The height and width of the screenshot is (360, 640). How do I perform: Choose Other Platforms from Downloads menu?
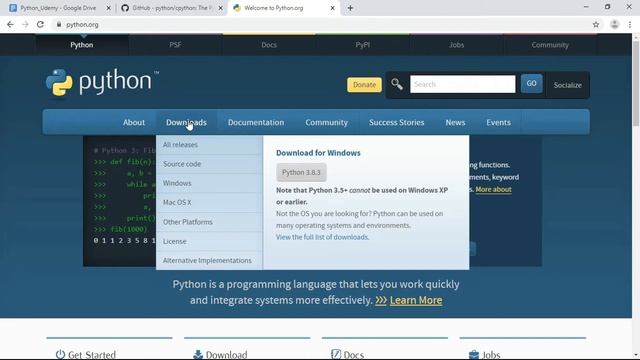[209, 222]
